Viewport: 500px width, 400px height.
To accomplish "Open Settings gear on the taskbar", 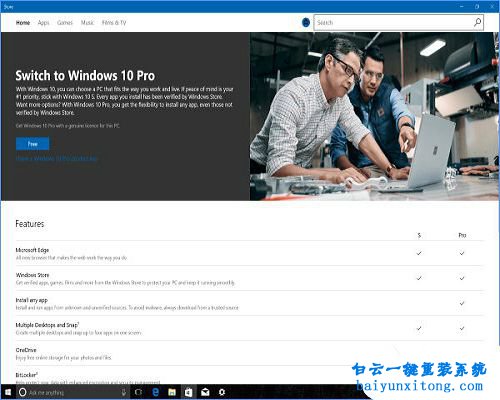I will pyautogui.click(x=222, y=392).
